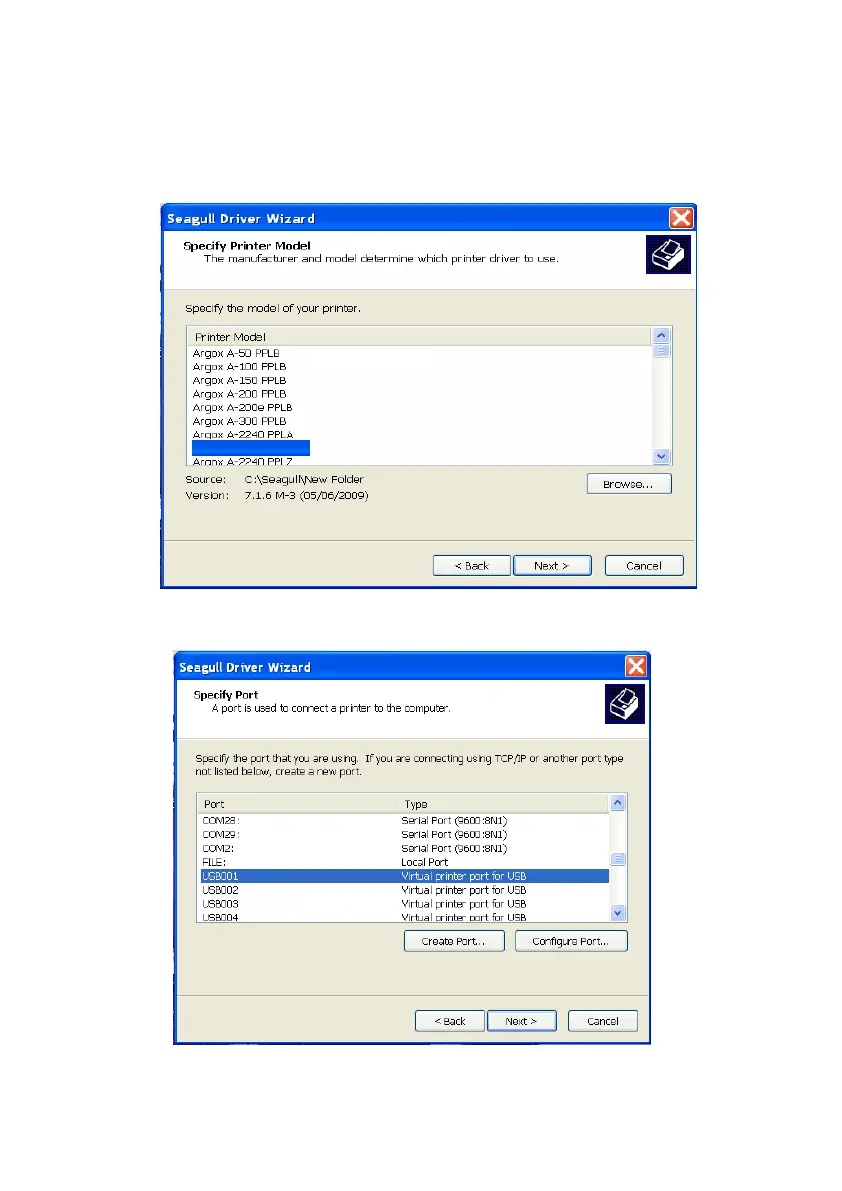Click Next in the Printer Model dialog

pyautogui.click(x=552, y=566)
